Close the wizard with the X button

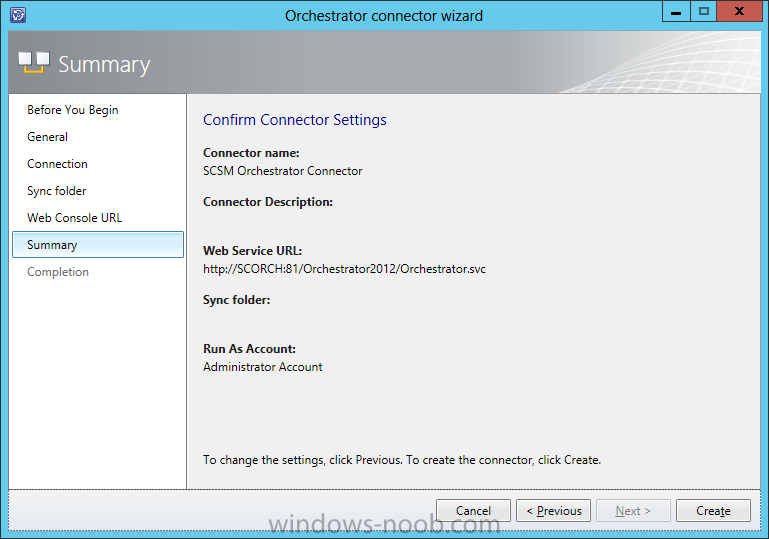click(739, 12)
